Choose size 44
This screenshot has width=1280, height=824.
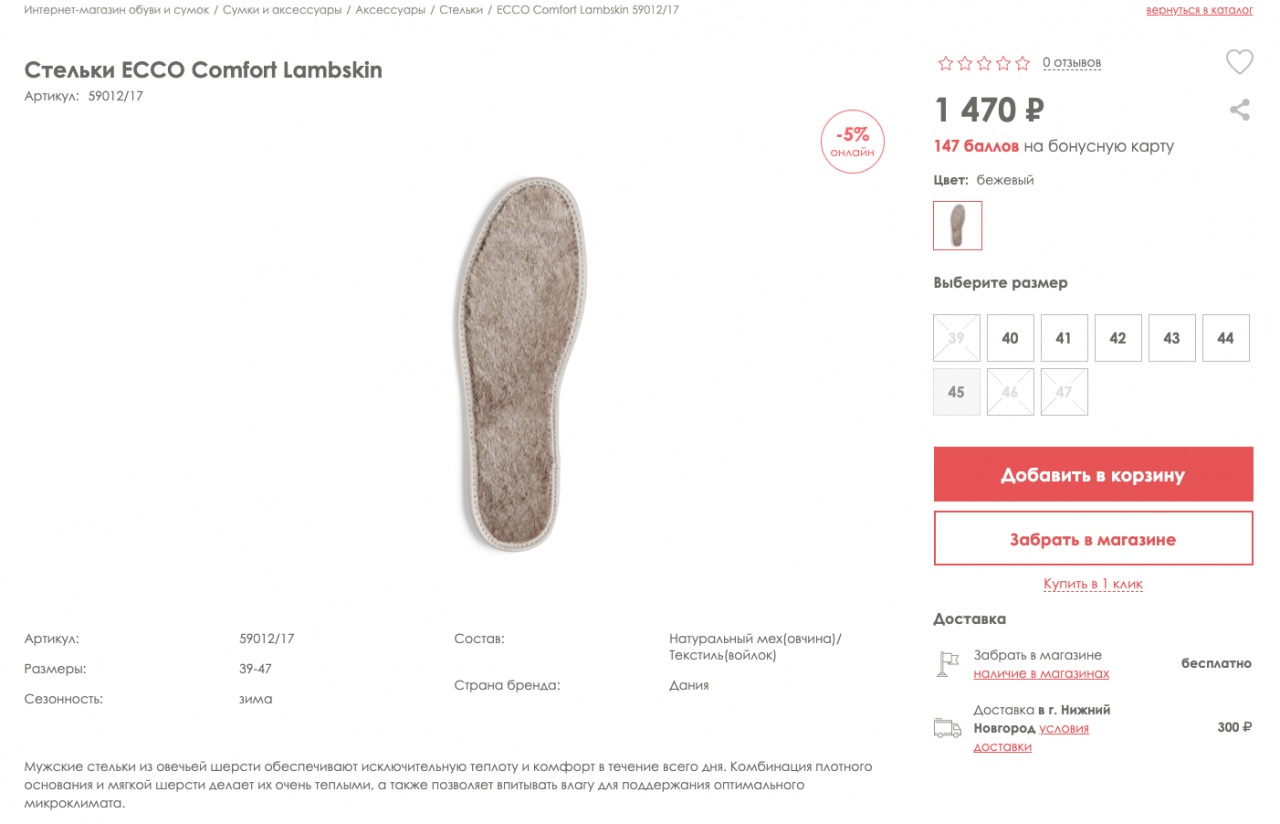(1225, 338)
